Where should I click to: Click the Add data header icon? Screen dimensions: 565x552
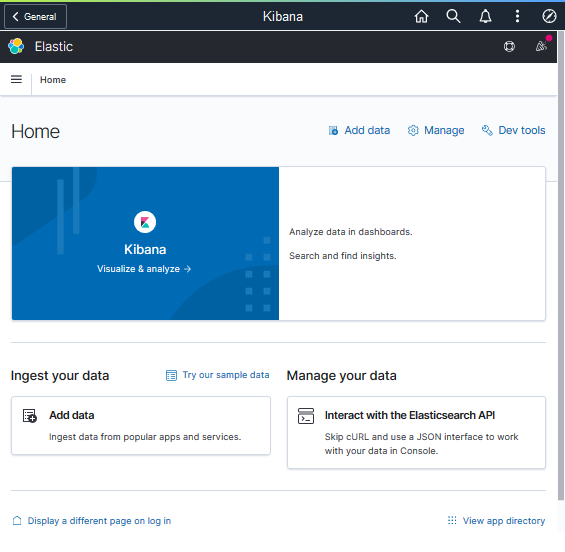pos(333,130)
